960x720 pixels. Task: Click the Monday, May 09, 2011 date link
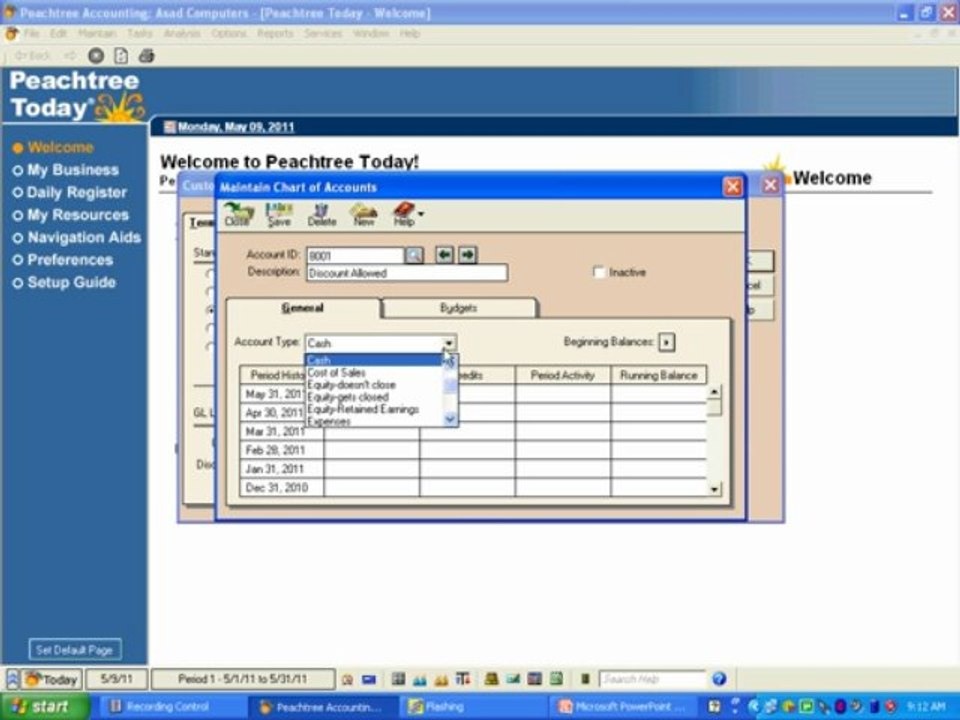pyautogui.click(x=236, y=127)
